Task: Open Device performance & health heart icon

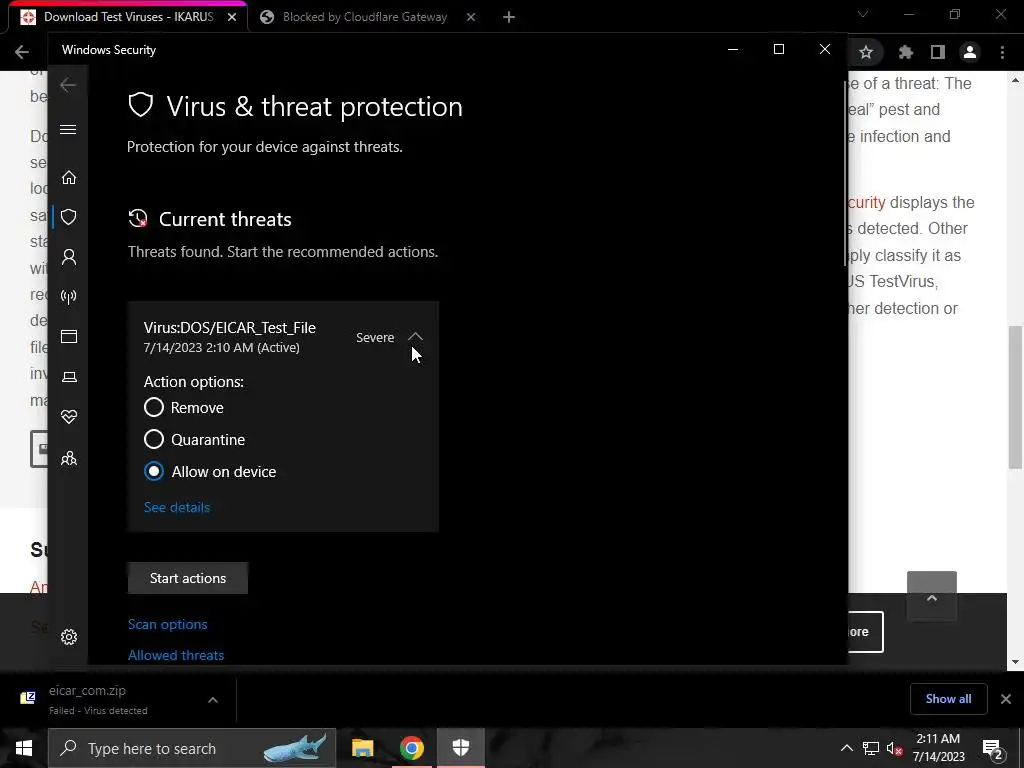Action: pos(69,417)
